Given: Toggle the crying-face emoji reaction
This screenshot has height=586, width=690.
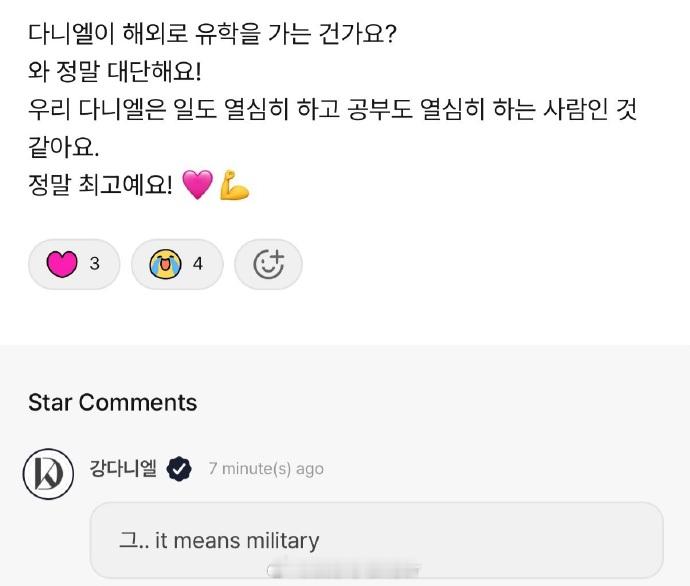Looking at the screenshot, I should [177, 264].
